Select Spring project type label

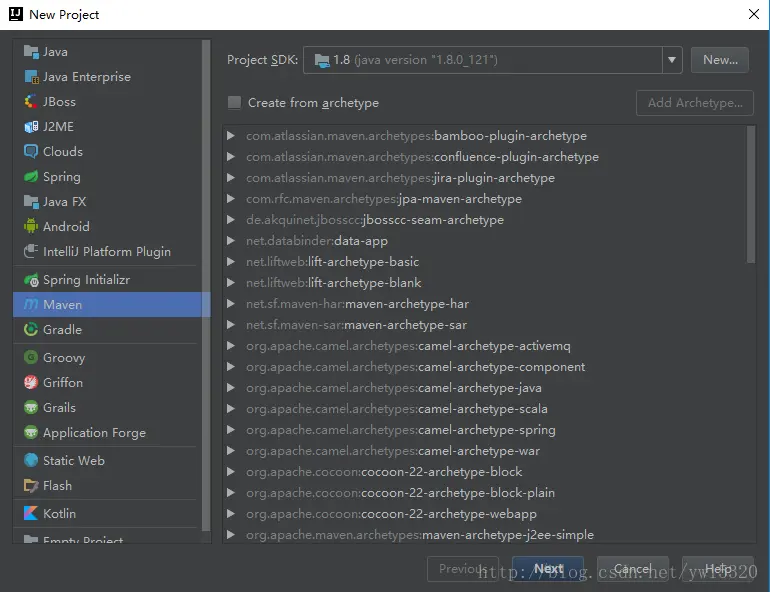(62, 177)
